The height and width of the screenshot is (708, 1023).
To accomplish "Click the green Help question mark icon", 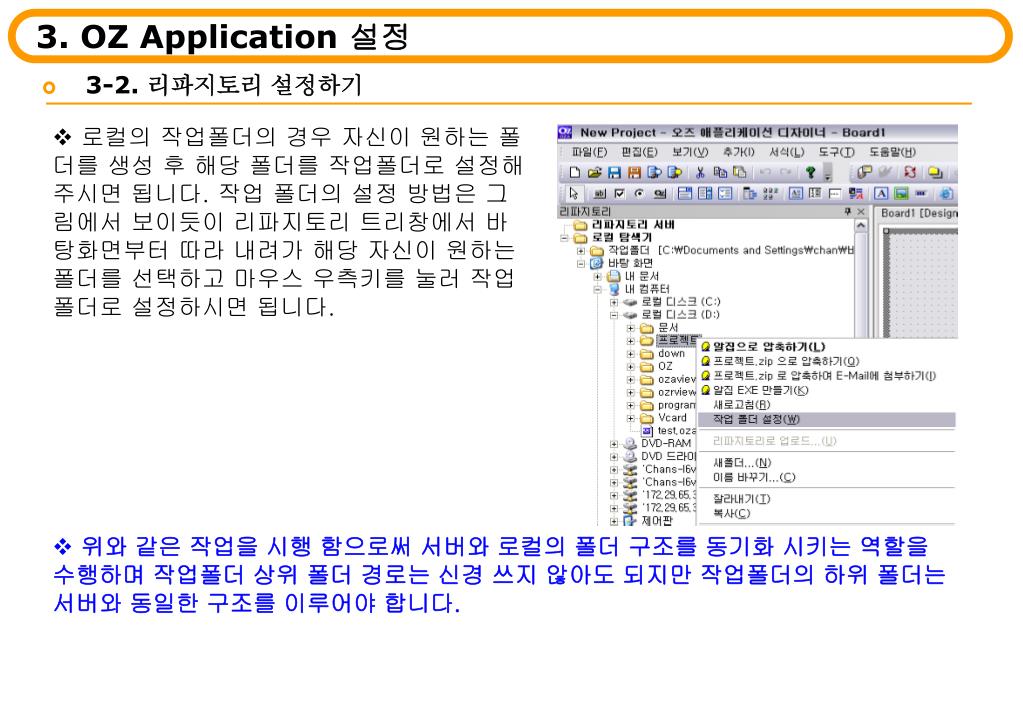I will [x=811, y=171].
